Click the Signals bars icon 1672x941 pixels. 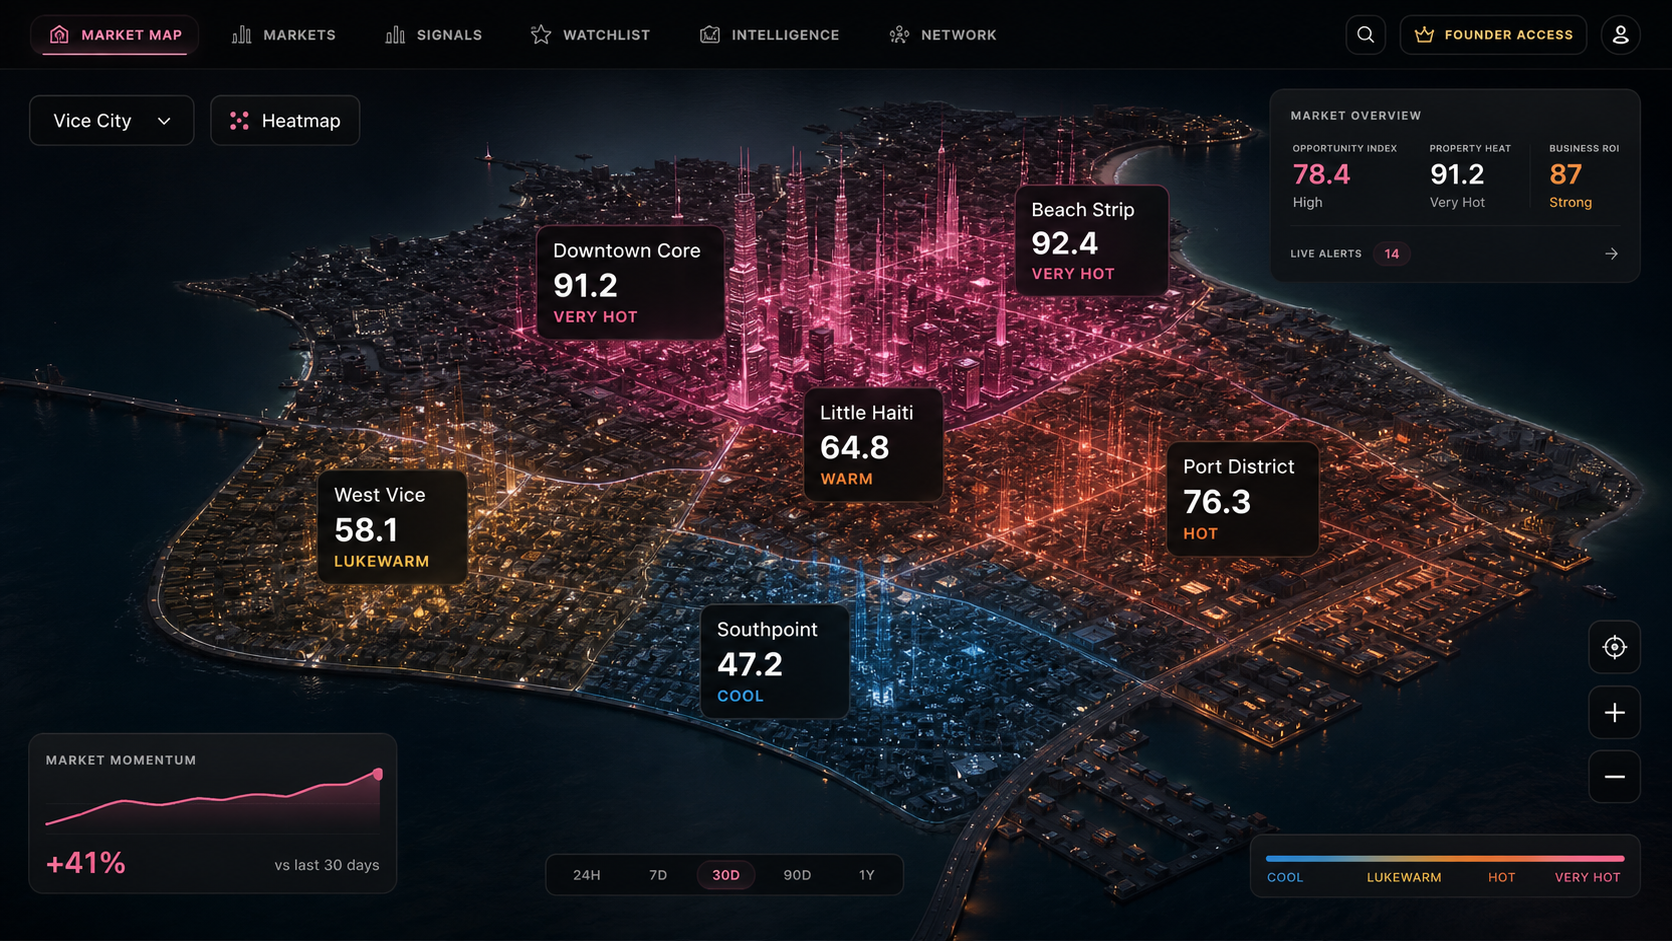(395, 35)
